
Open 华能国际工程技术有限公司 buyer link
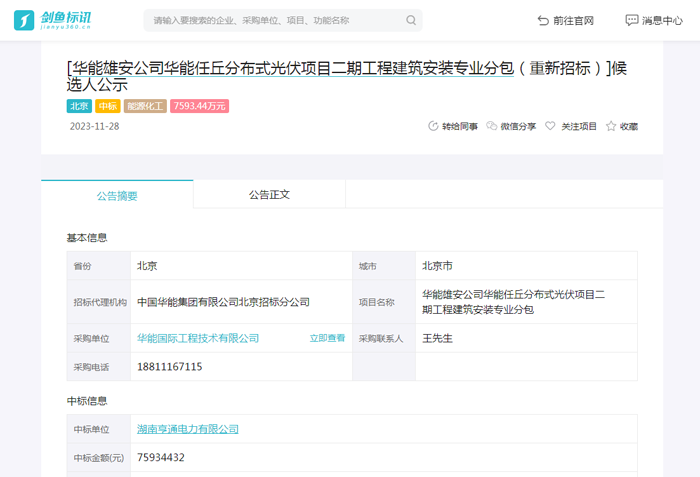[198, 338]
